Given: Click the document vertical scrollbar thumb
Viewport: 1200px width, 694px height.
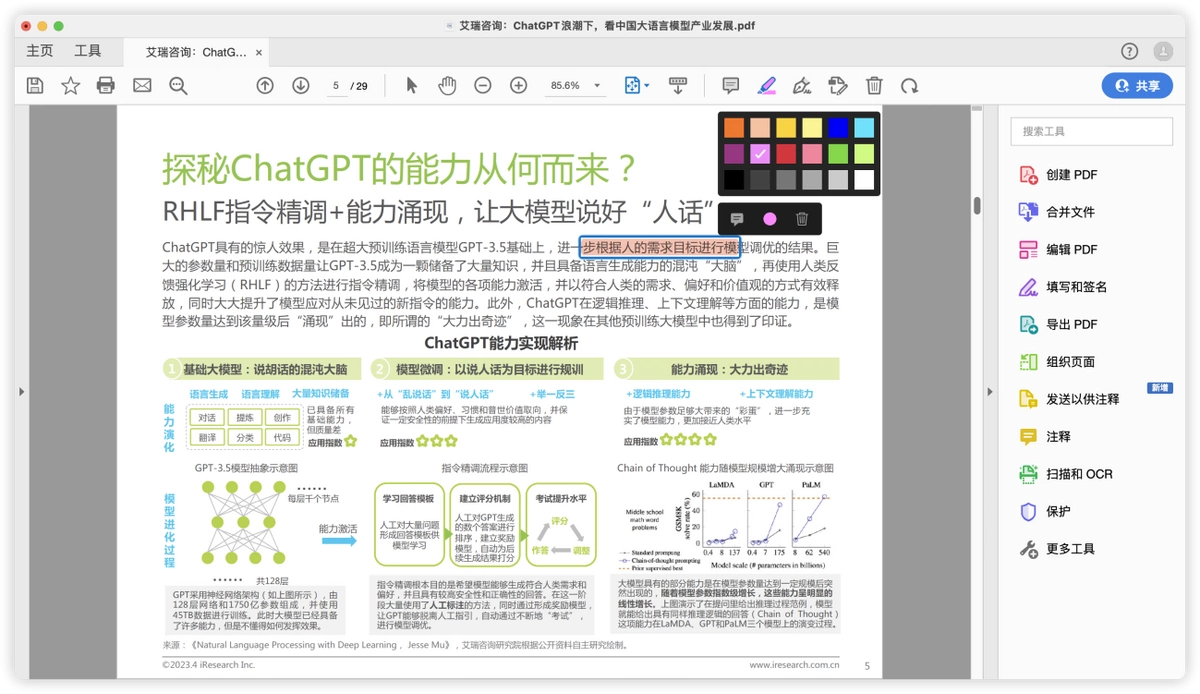Looking at the screenshot, I should pyautogui.click(x=977, y=206).
